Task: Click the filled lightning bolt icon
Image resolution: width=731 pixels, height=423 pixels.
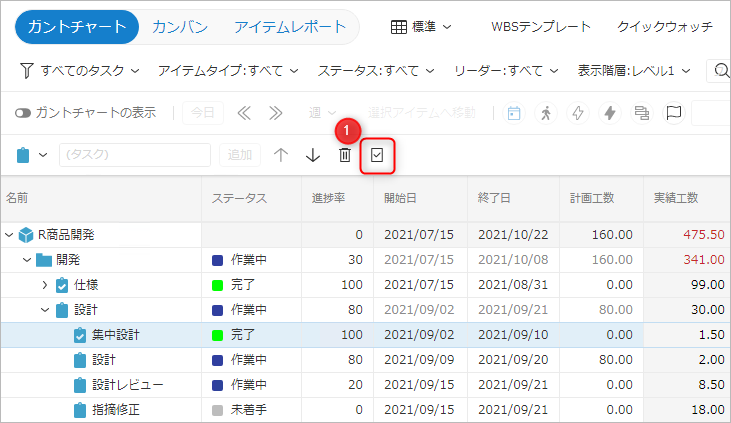Action: (608, 113)
